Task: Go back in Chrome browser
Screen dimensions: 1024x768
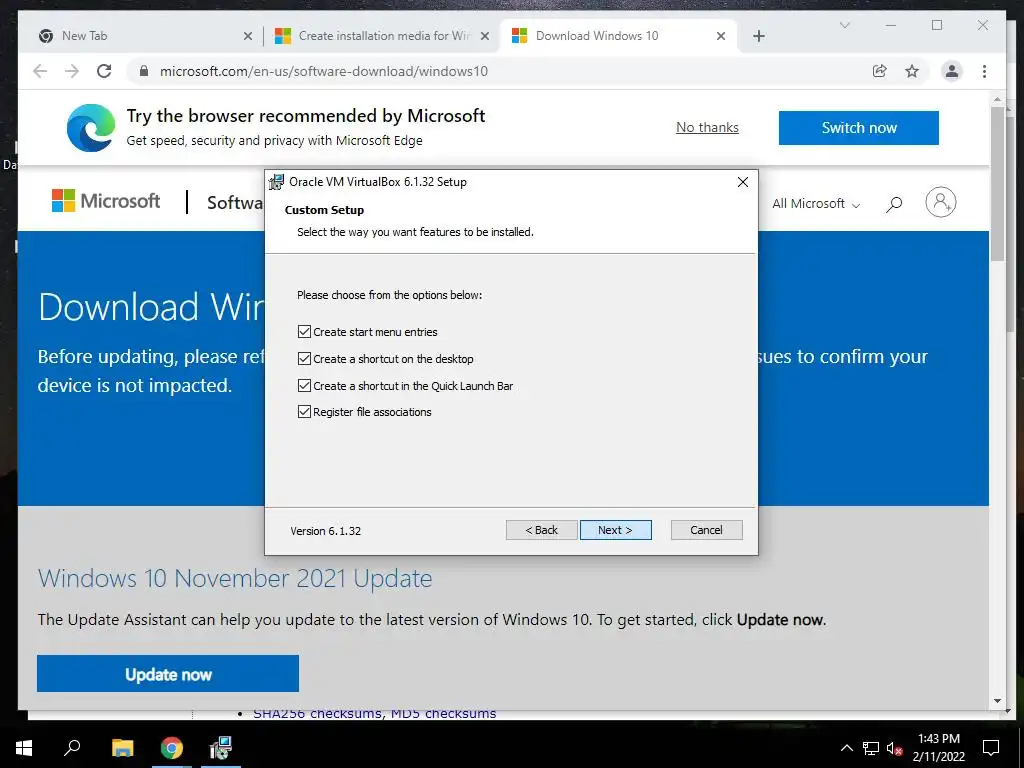Action: 40,71
